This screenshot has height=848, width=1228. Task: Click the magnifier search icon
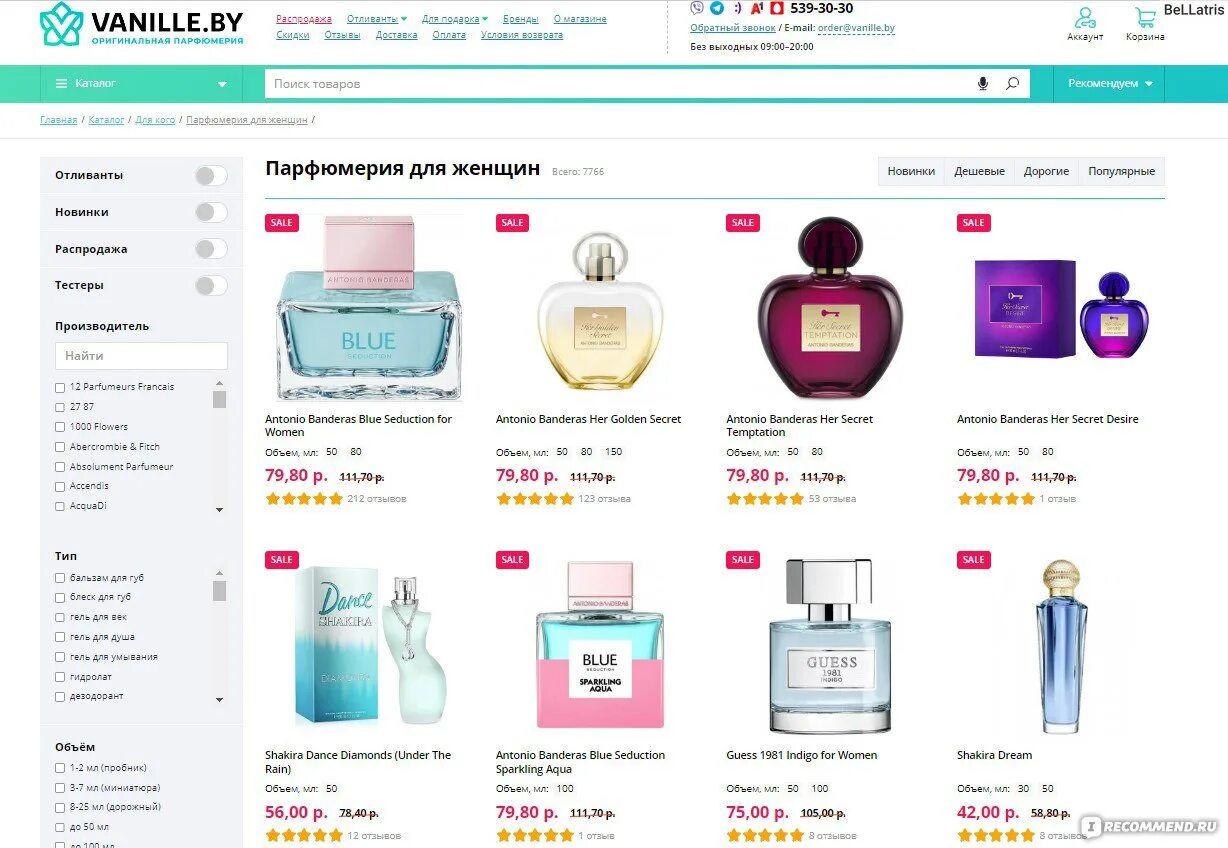point(1012,84)
